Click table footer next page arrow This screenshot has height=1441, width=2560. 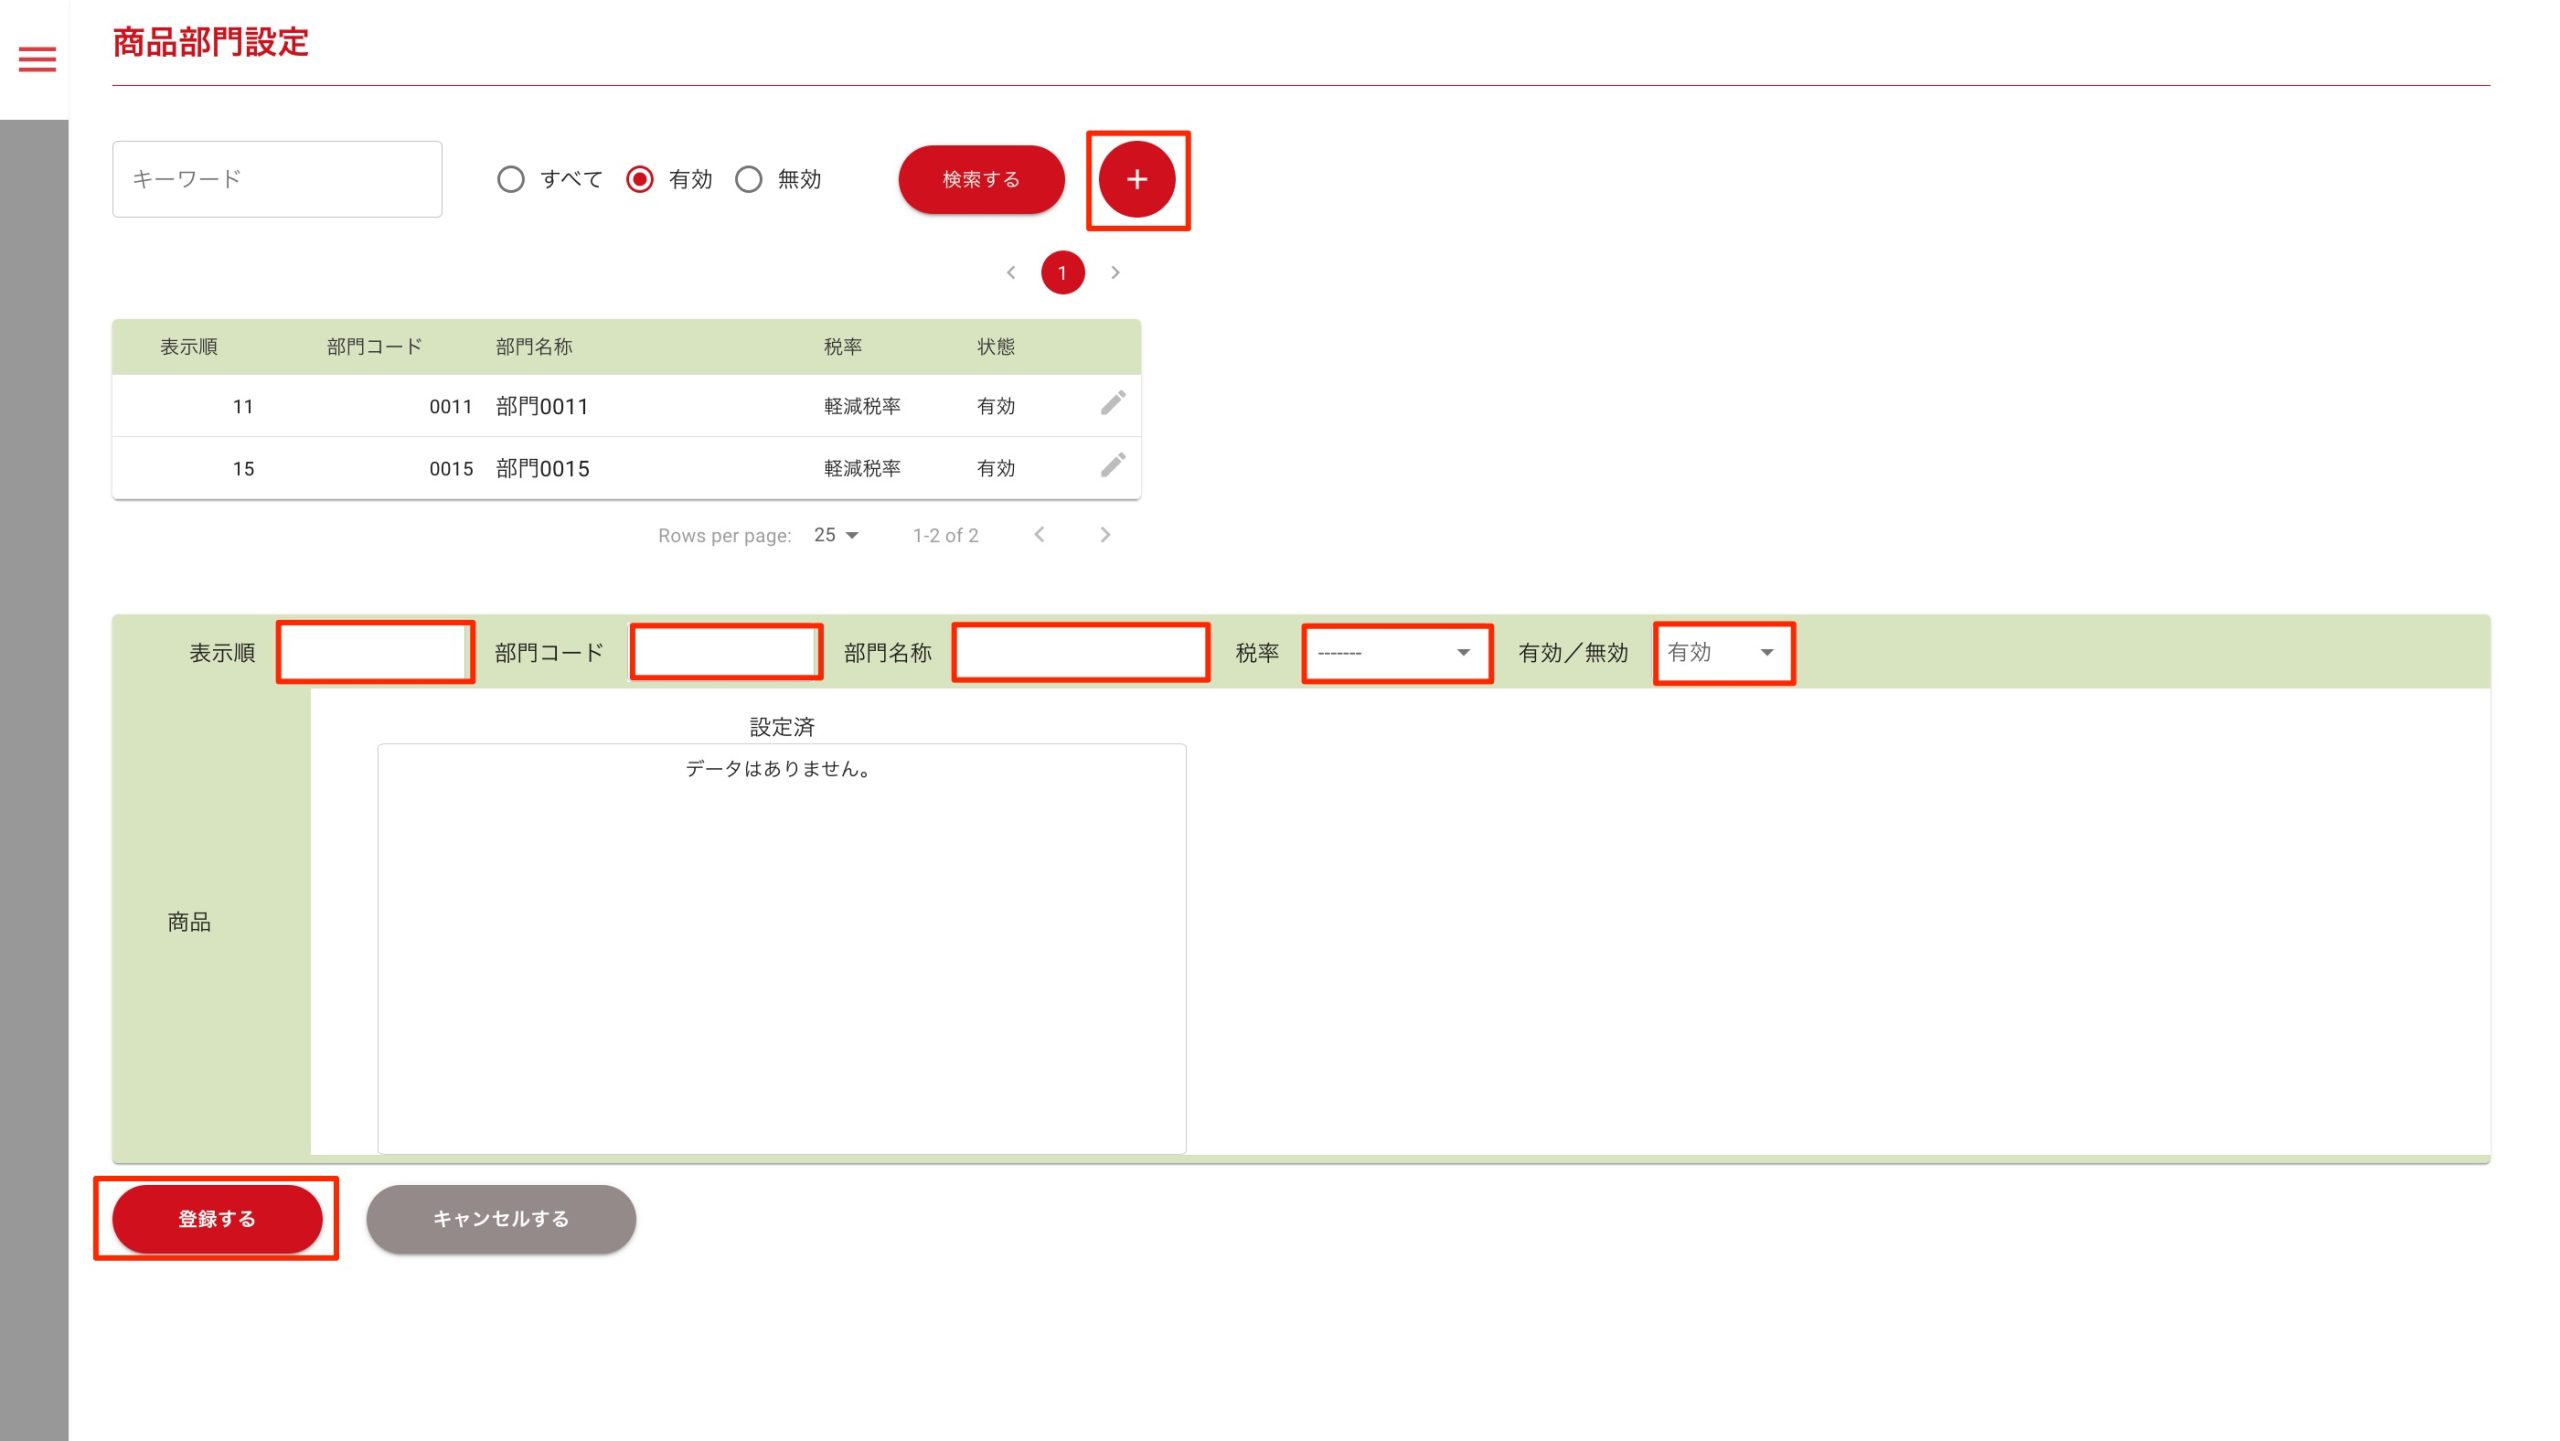pos(1104,535)
